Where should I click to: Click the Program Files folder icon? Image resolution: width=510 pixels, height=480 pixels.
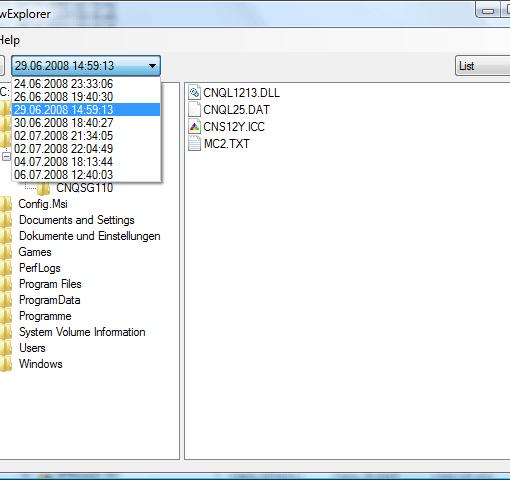point(6,284)
